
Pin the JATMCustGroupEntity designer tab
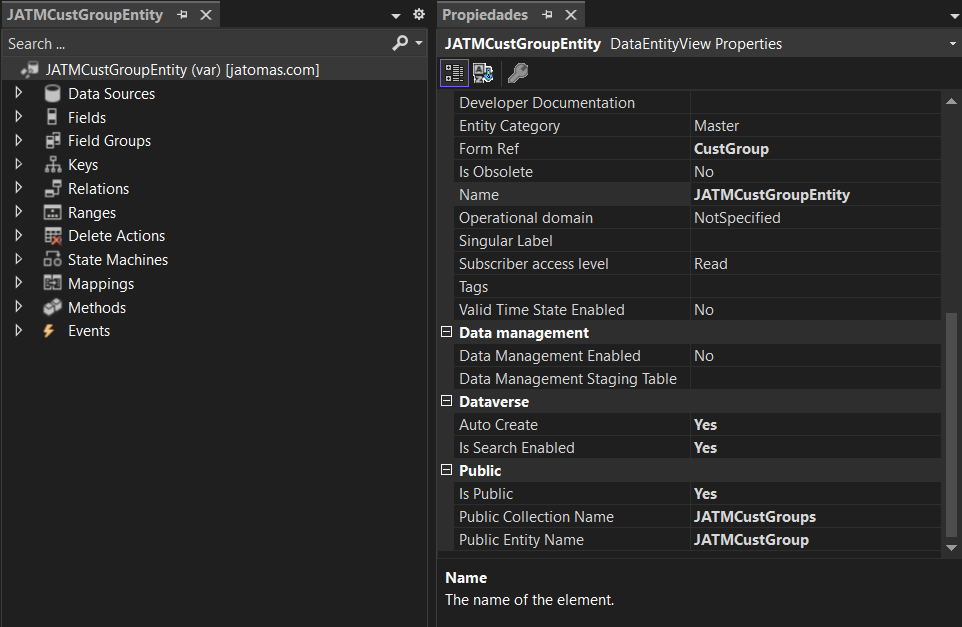(182, 14)
